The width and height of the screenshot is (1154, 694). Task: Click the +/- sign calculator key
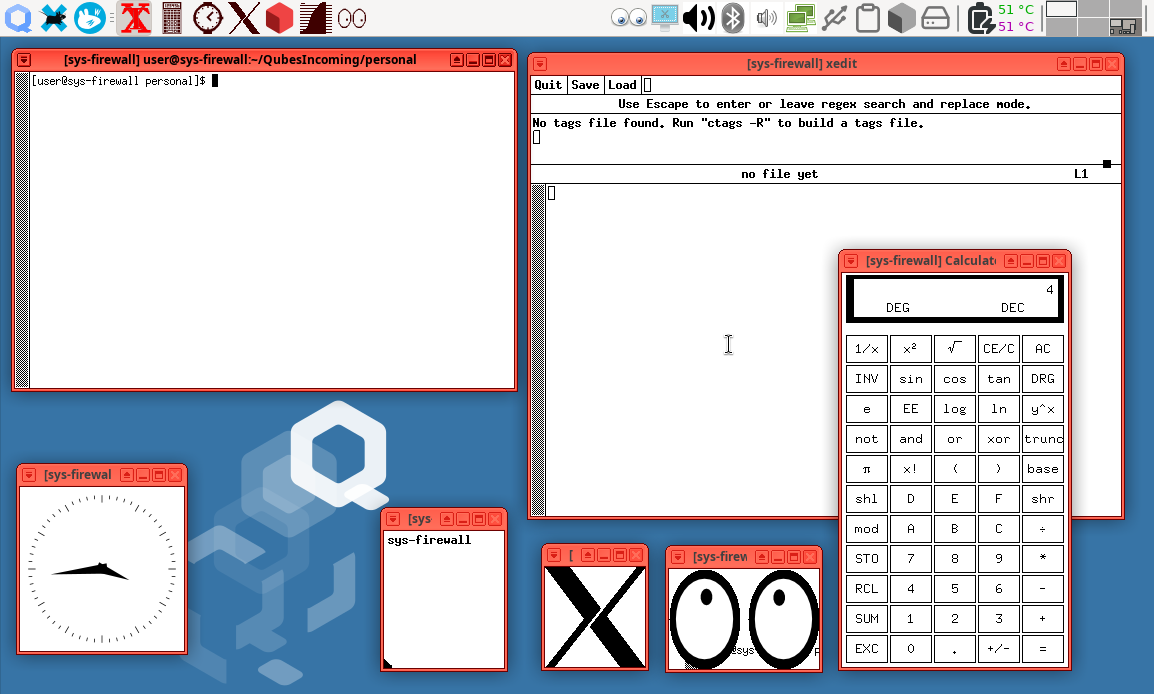coord(999,649)
